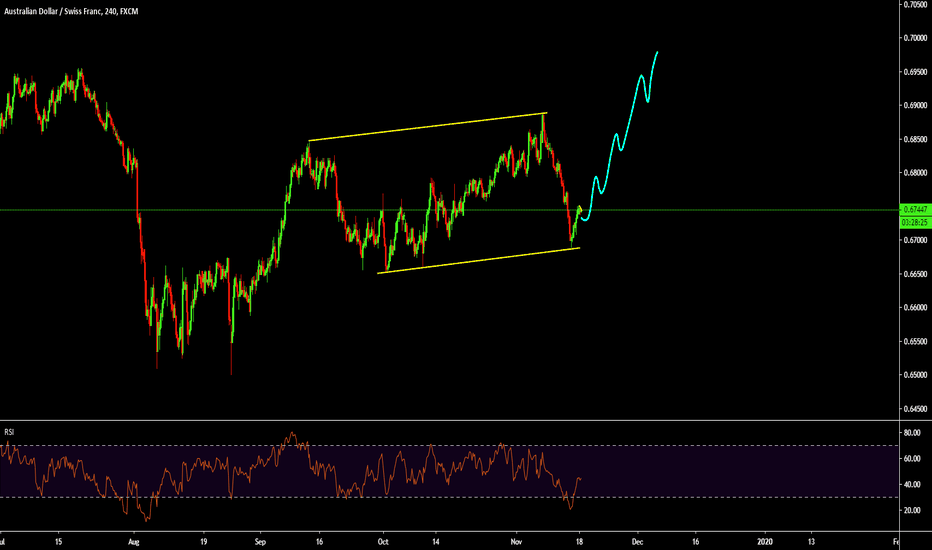Click the green 0.67447 current price label
This screenshot has width=932, height=550.
pyautogui.click(x=915, y=210)
